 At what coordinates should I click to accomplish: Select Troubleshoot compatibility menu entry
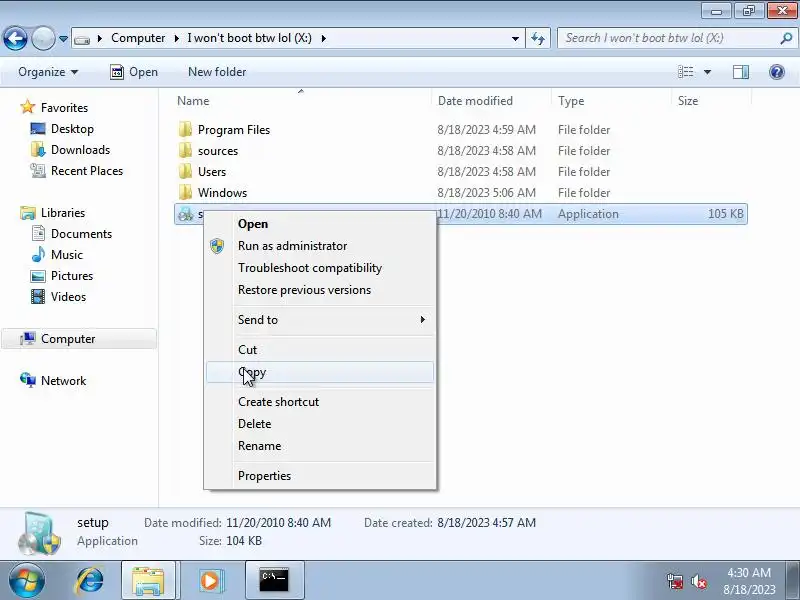(320, 268)
